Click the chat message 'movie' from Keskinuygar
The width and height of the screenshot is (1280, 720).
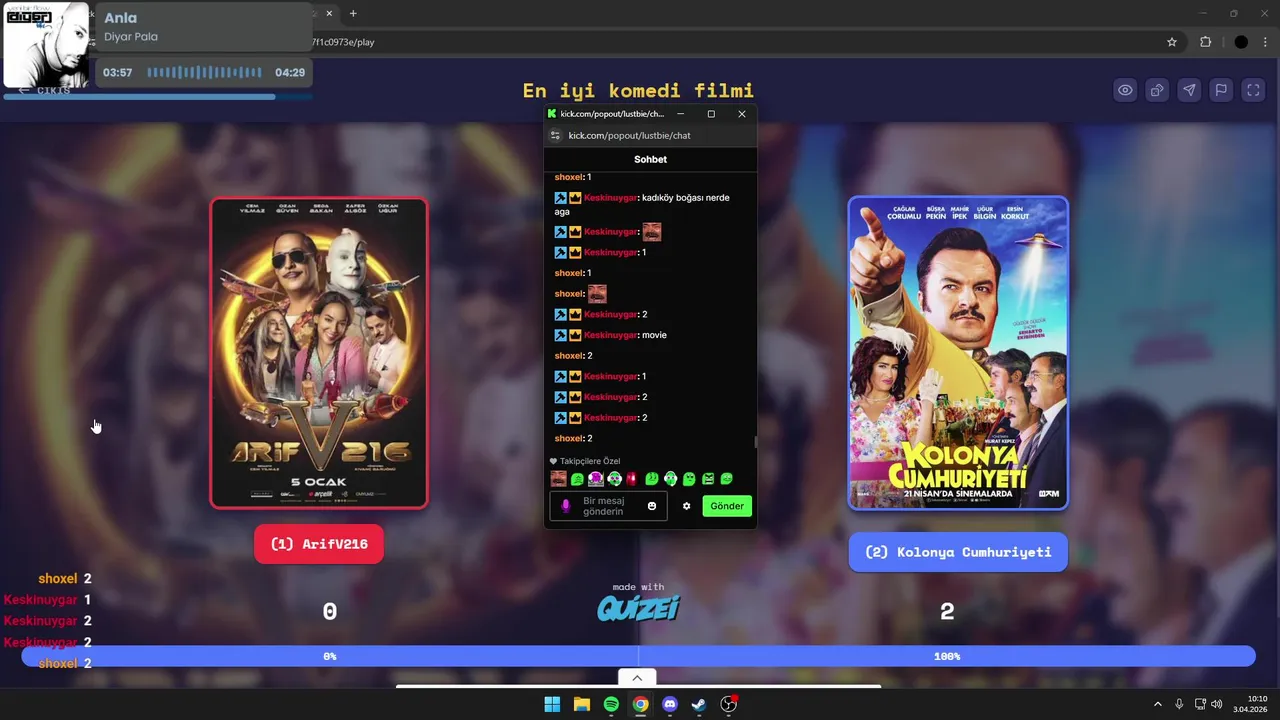[654, 335]
